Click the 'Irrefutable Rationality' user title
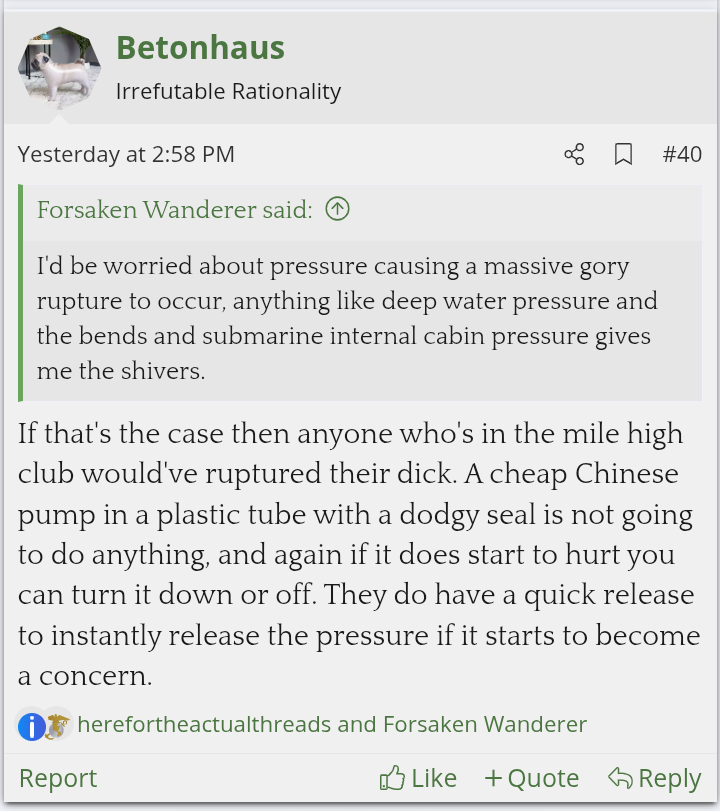 (x=228, y=92)
